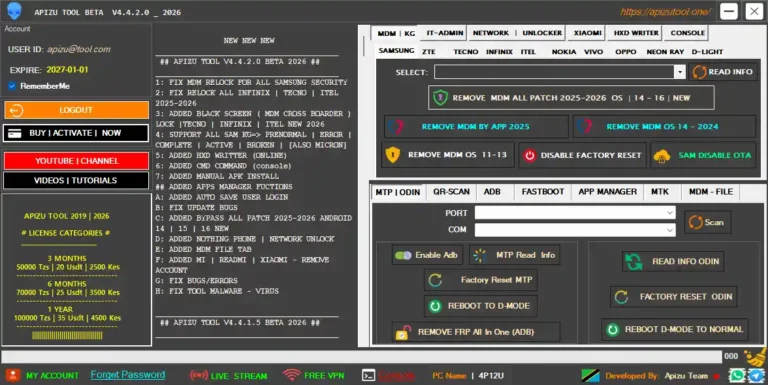Click the shield icon on Remove MDM by App 2025

[396, 126]
